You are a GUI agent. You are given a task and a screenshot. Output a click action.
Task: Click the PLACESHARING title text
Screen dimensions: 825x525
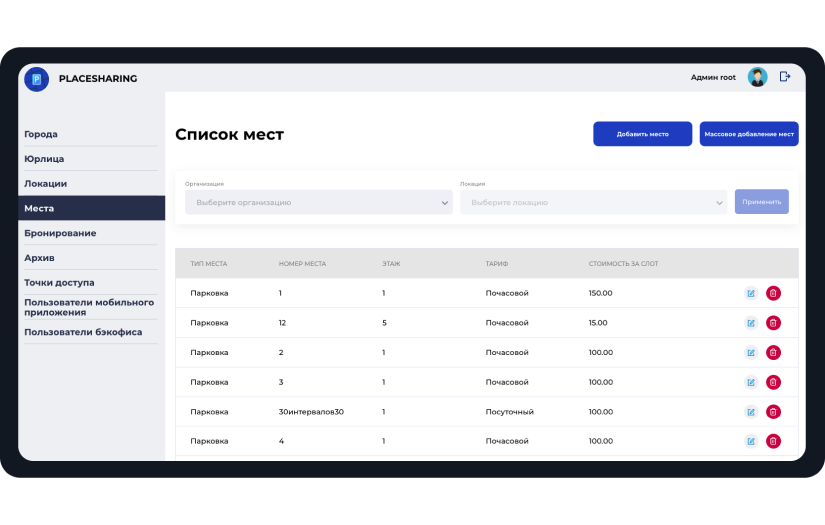pos(98,78)
